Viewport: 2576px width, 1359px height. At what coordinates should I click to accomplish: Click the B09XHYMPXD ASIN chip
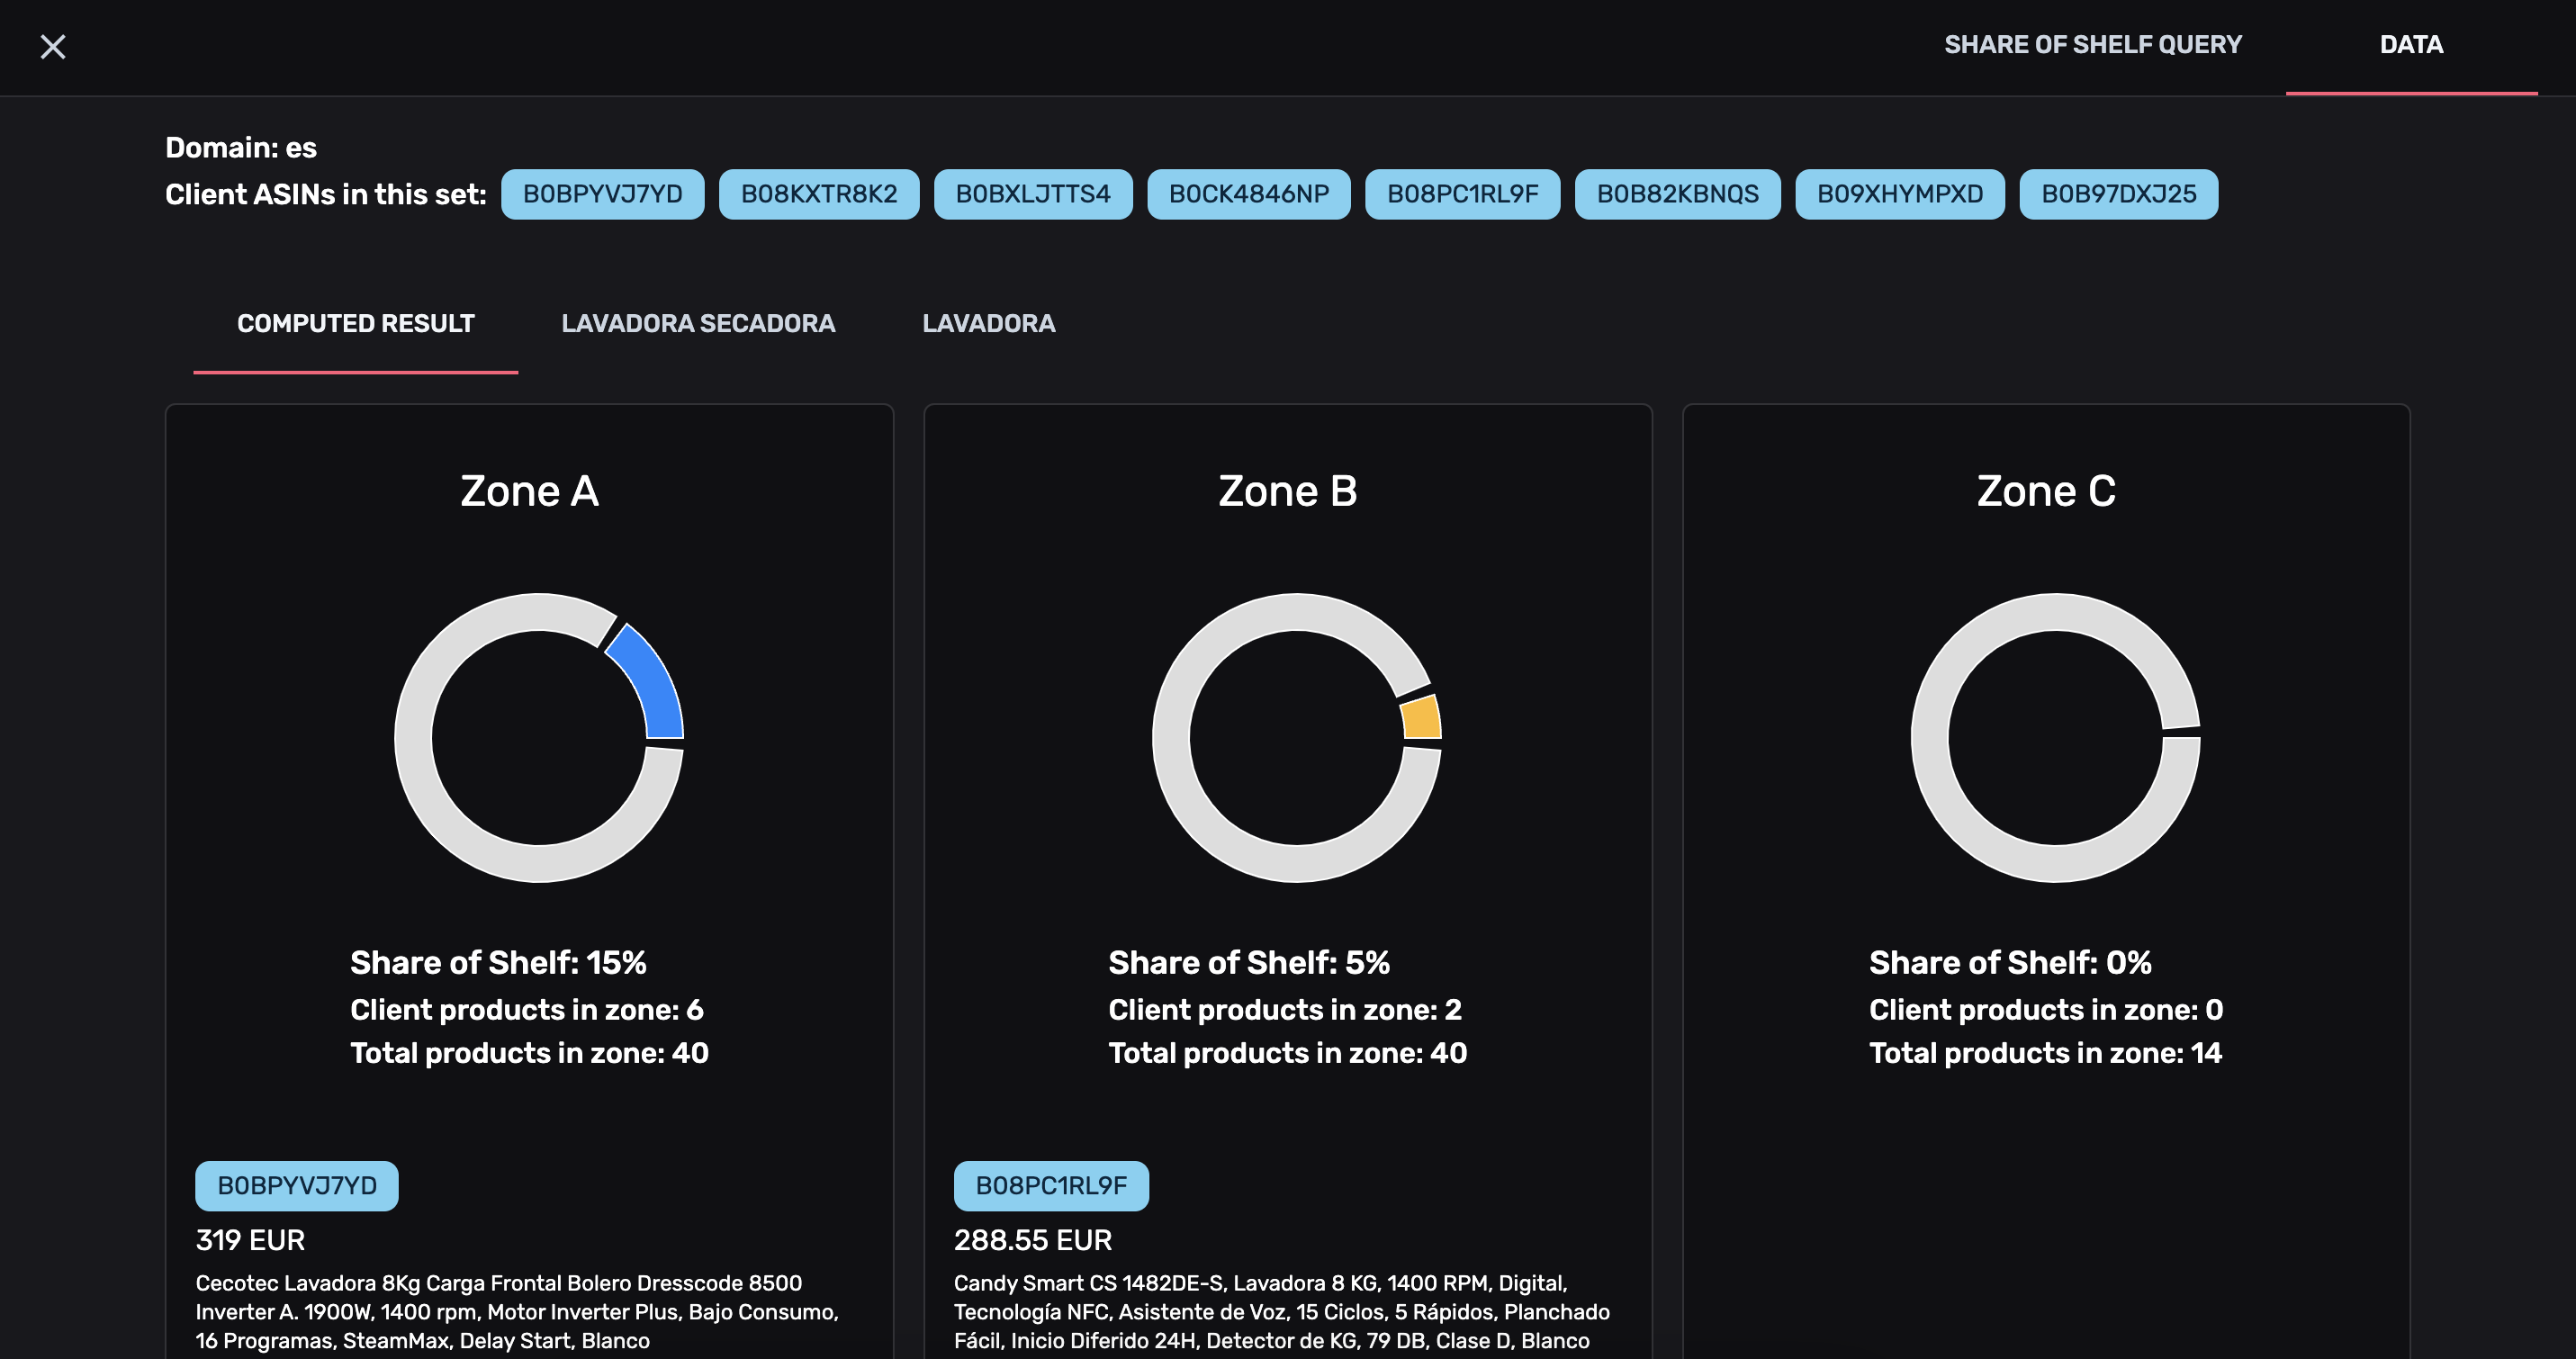click(1900, 193)
